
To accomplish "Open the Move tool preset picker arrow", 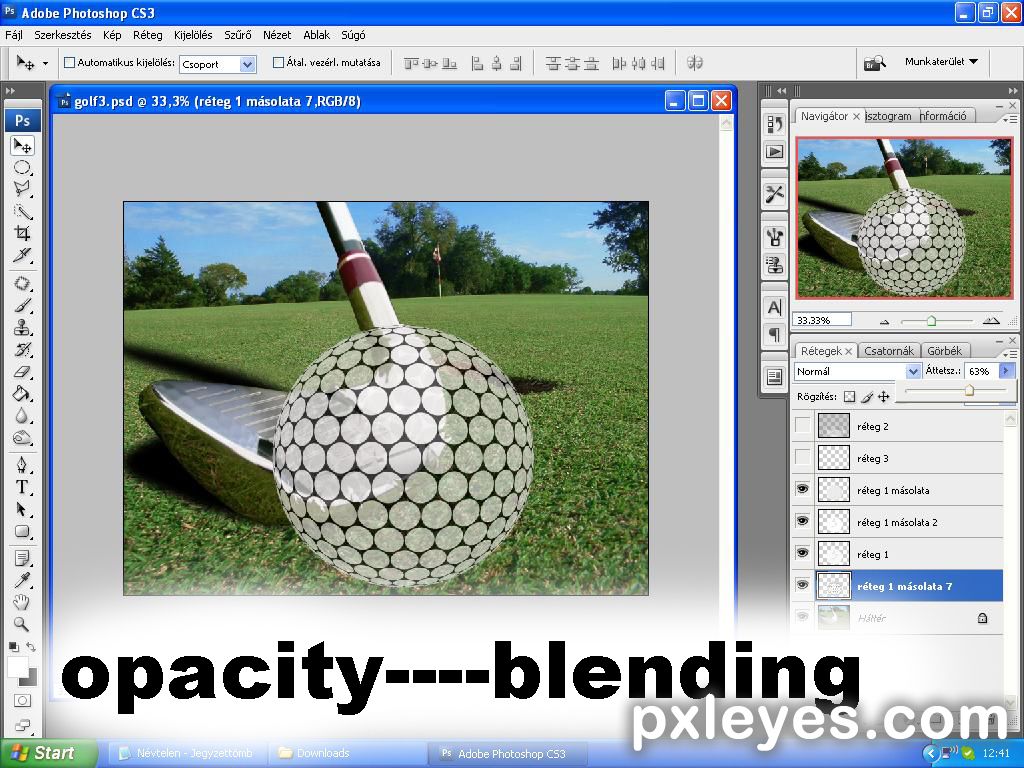I will [x=45, y=63].
